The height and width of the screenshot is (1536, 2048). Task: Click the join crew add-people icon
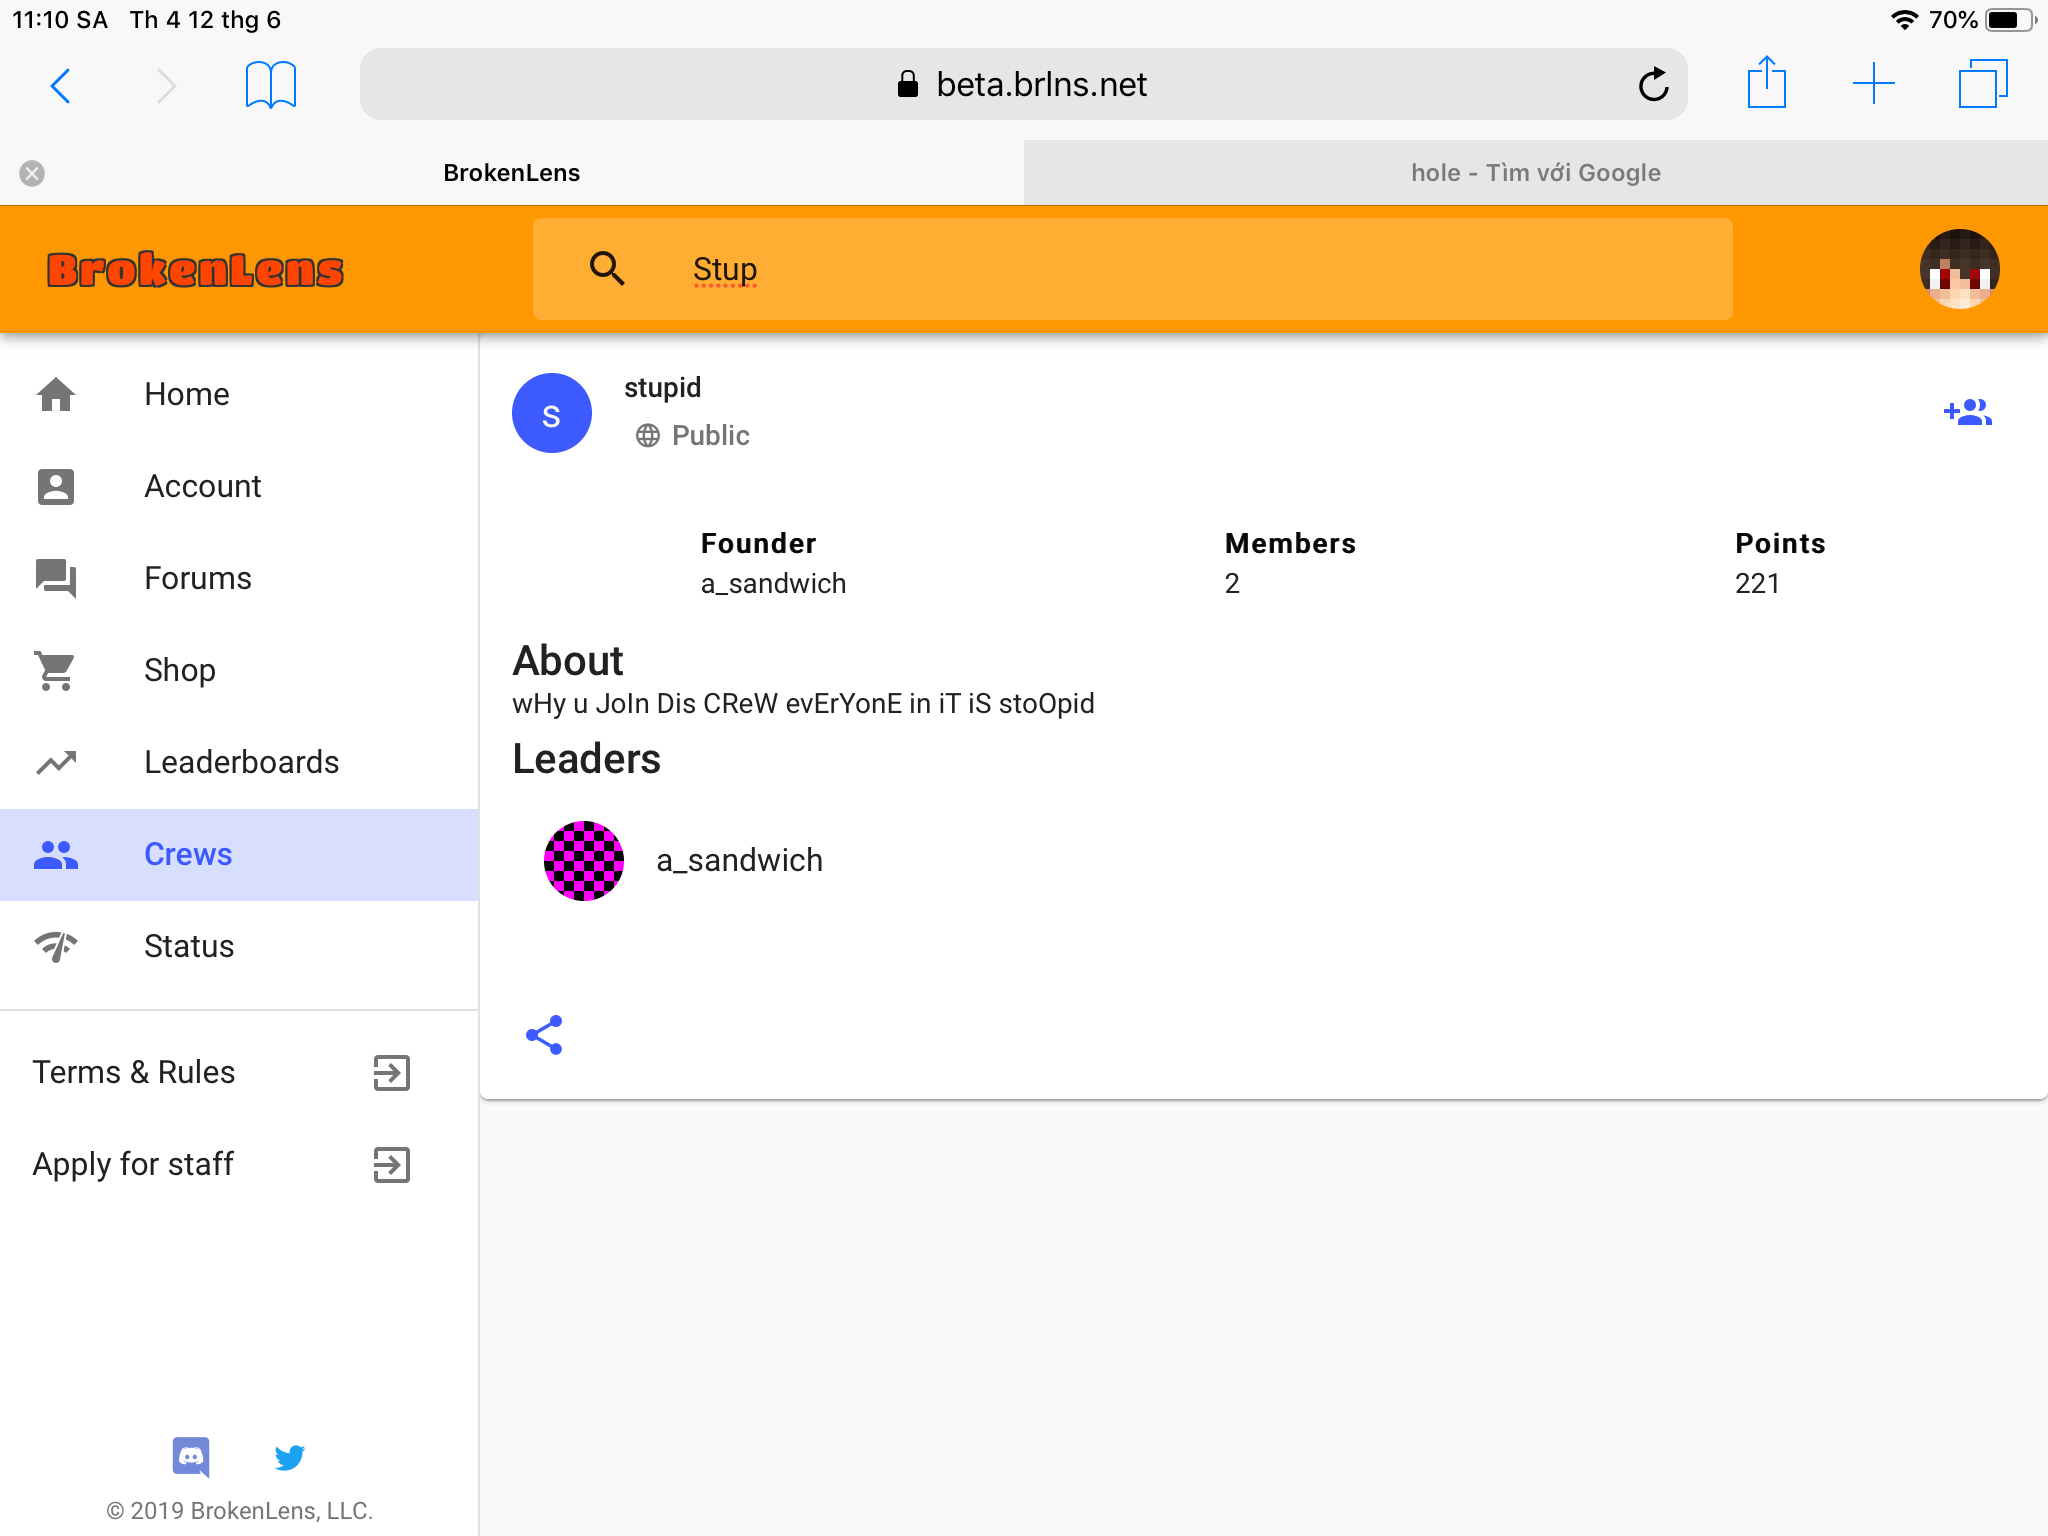1967,412
